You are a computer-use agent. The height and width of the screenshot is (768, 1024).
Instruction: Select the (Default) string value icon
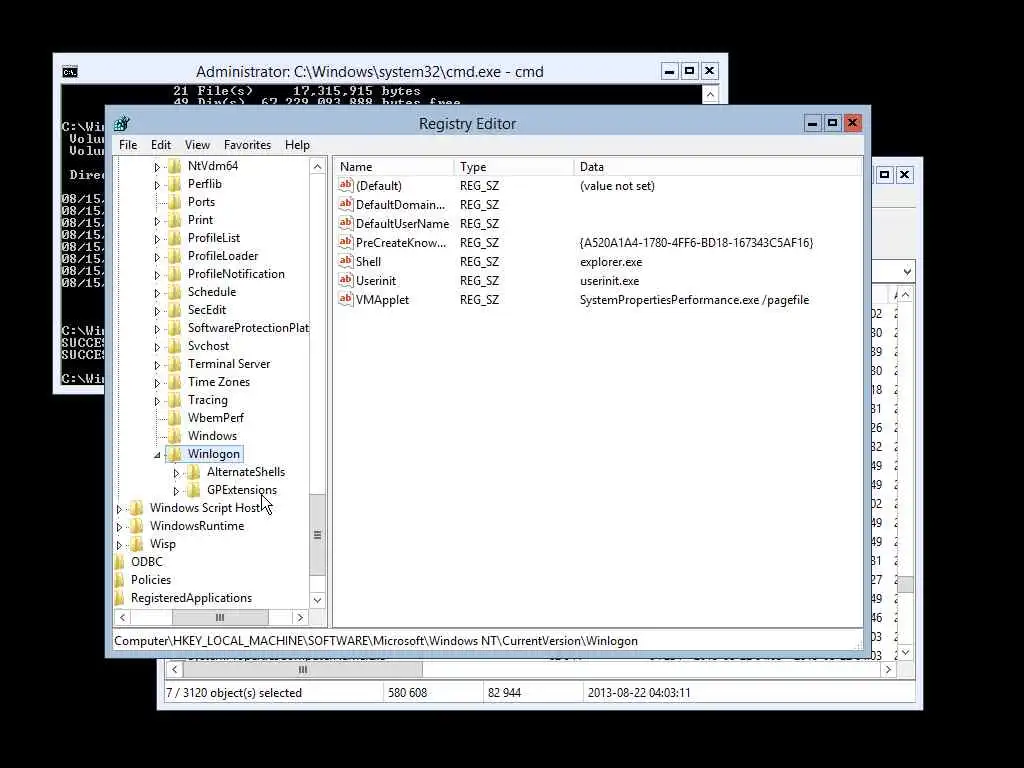(x=345, y=185)
